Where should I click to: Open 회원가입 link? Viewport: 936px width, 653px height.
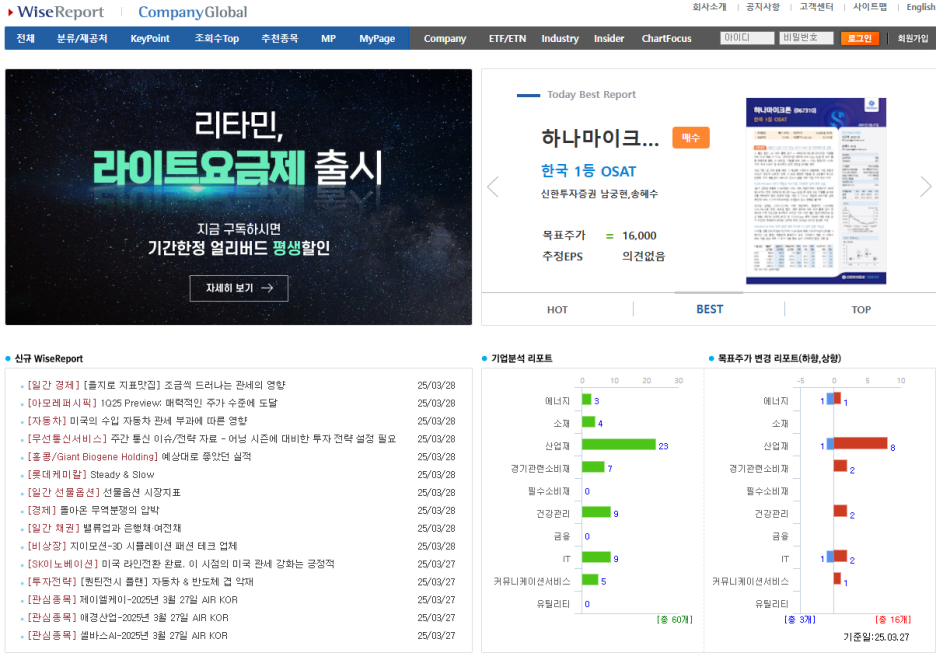pos(913,38)
